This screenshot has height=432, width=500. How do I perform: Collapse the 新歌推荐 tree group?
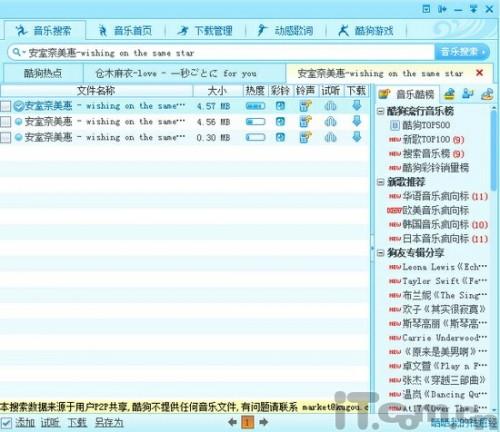coord(380,182)
